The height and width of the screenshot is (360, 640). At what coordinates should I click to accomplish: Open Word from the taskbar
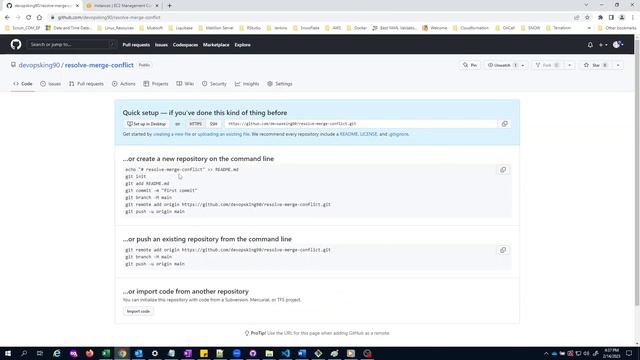pos(302,353)
